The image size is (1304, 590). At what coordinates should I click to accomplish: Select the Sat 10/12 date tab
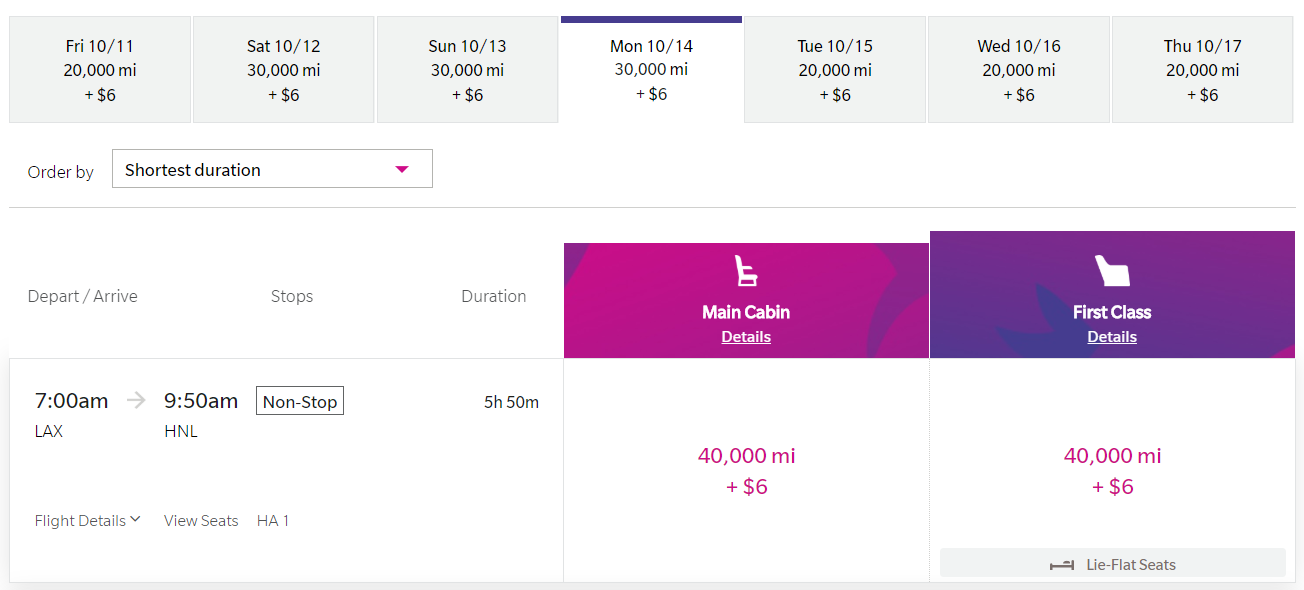click(283, 70)
